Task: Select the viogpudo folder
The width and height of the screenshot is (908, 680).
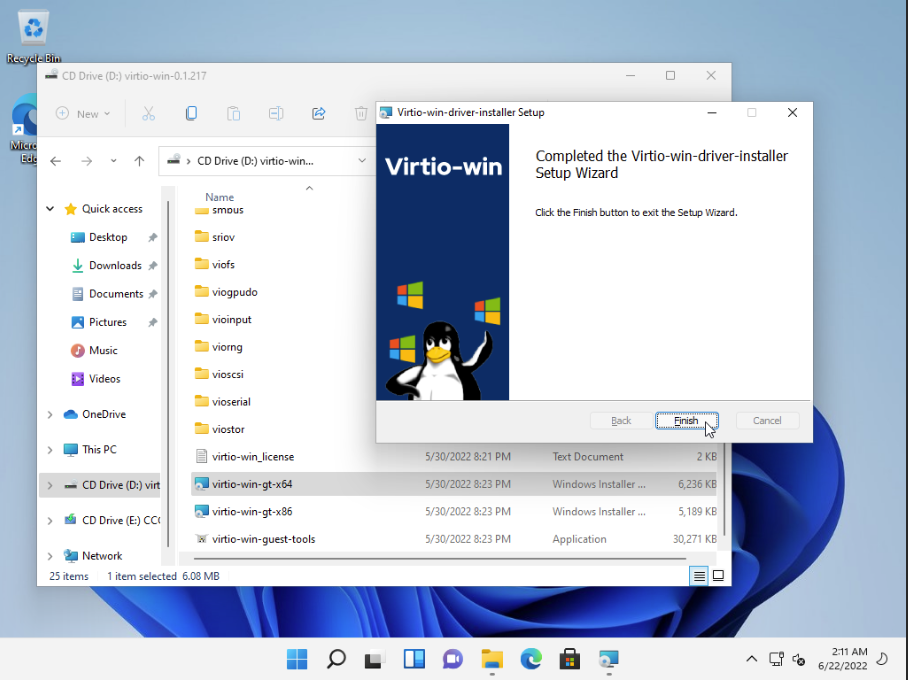Action: [x=235, y=292]
